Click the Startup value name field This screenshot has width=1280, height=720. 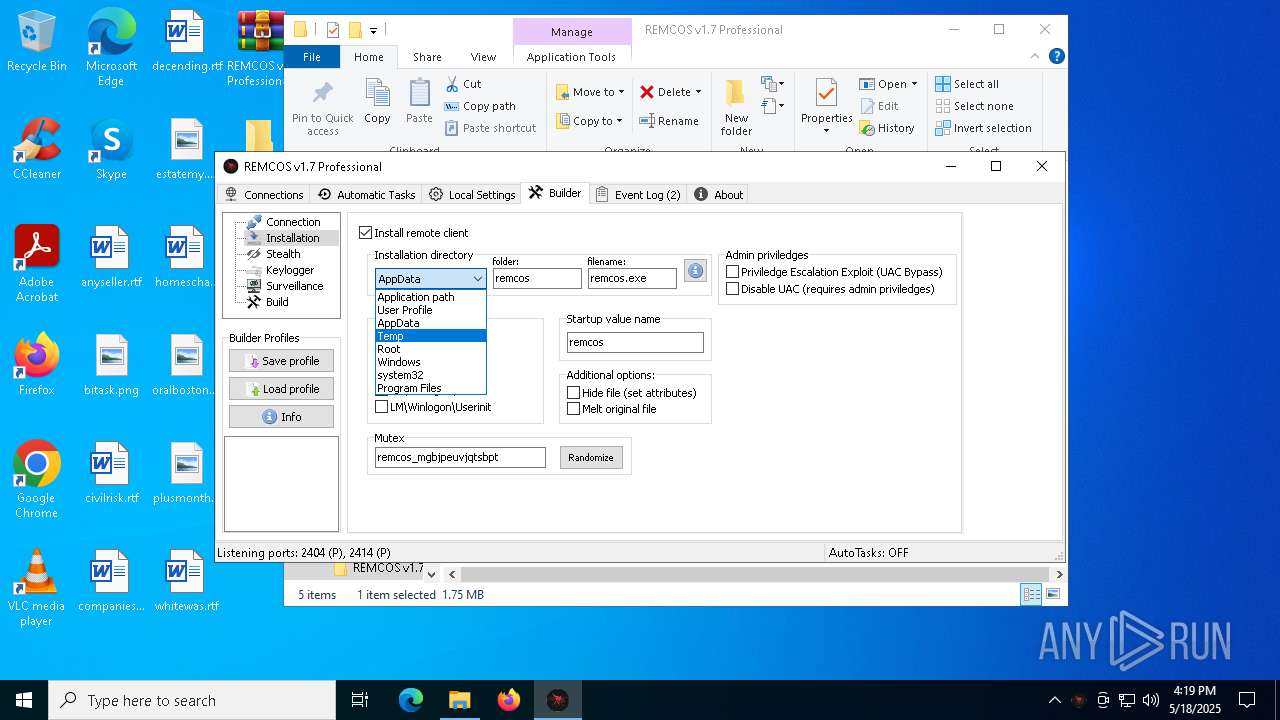pos(635,342)
